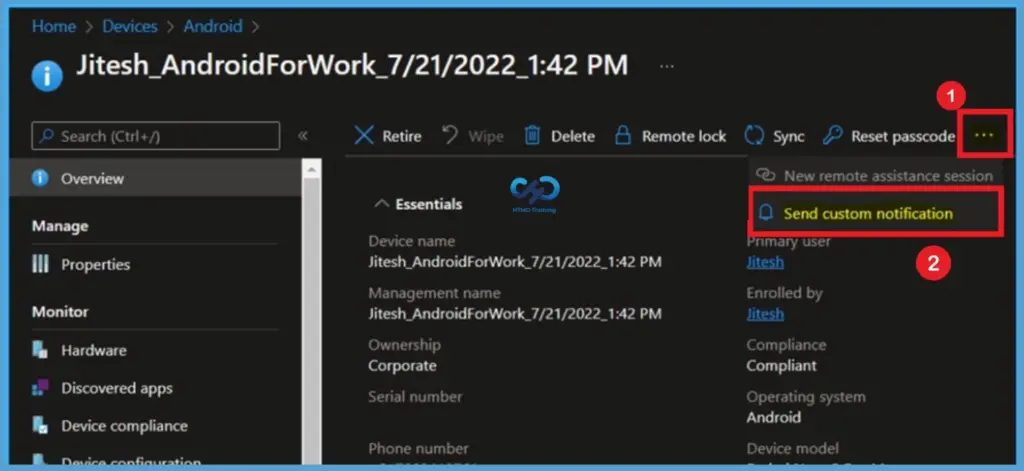
Task: Go to Android breadcrumb
Action: 213,26
